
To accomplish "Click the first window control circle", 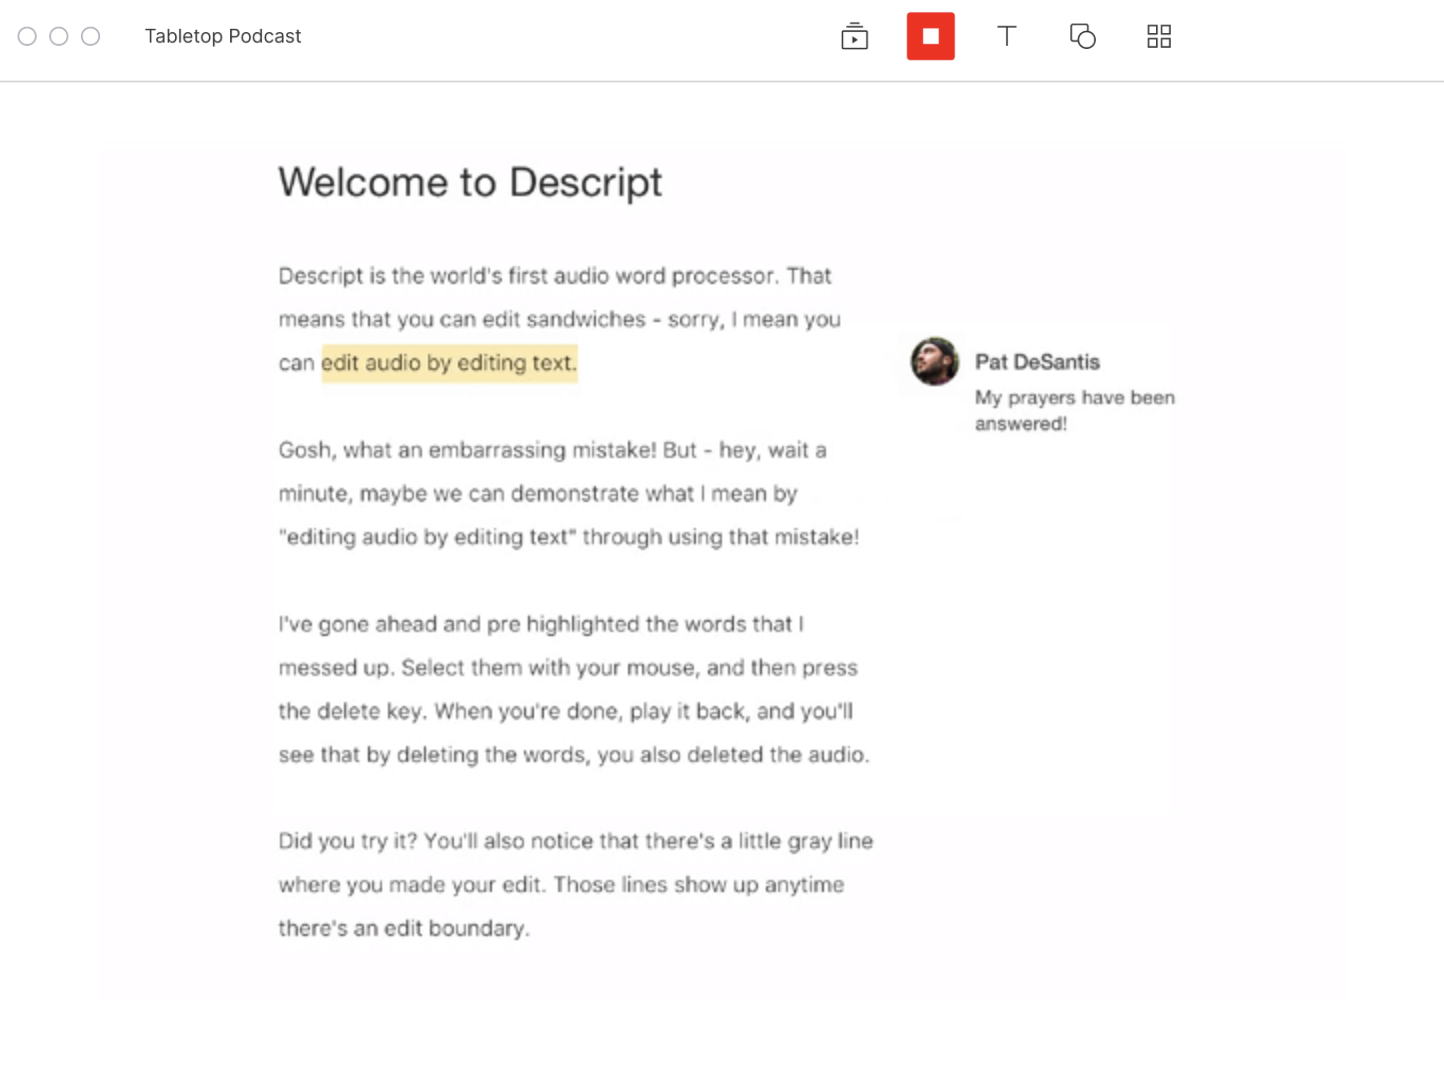I will coord(27,36).
